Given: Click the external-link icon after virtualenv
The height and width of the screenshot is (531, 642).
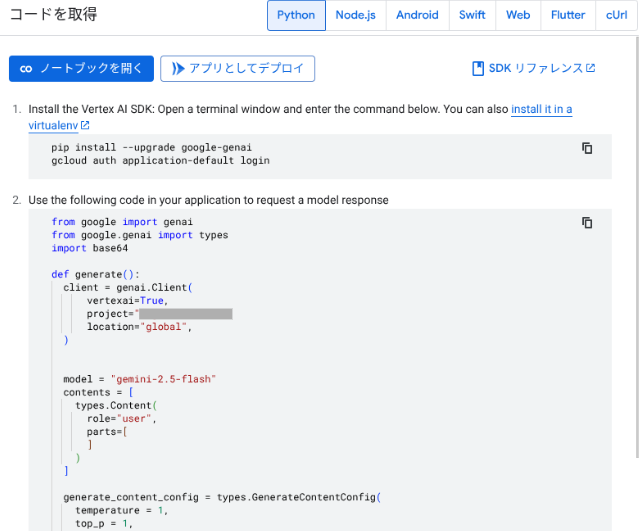Looking at the screenshot, I should click(85, 125).
